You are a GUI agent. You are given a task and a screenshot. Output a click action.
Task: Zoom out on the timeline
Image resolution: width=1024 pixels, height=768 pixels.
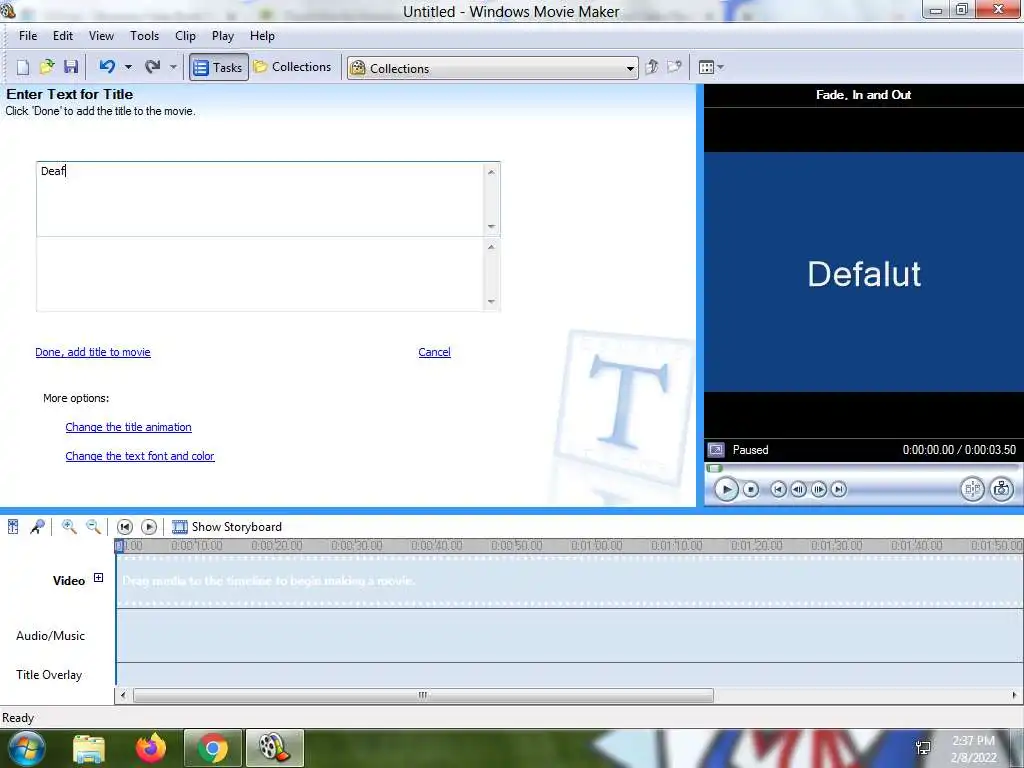click(x=93, y=526)
